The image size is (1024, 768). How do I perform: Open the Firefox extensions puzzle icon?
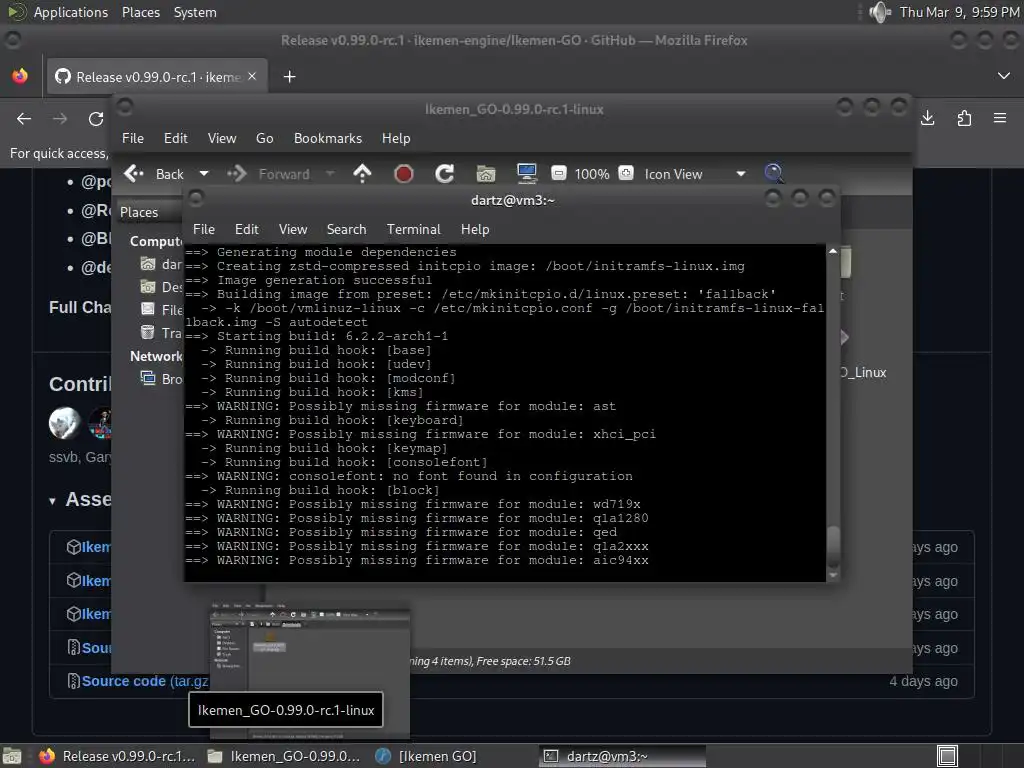(x=964, y=118)
